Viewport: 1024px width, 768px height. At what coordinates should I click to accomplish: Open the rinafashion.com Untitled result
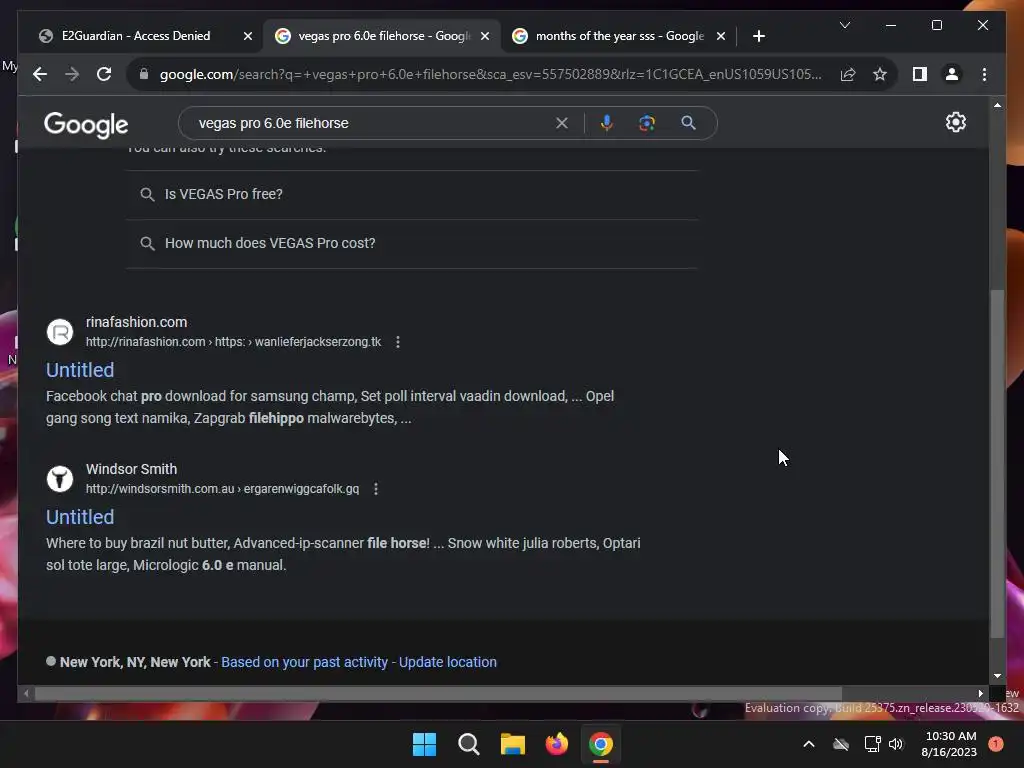80,370
